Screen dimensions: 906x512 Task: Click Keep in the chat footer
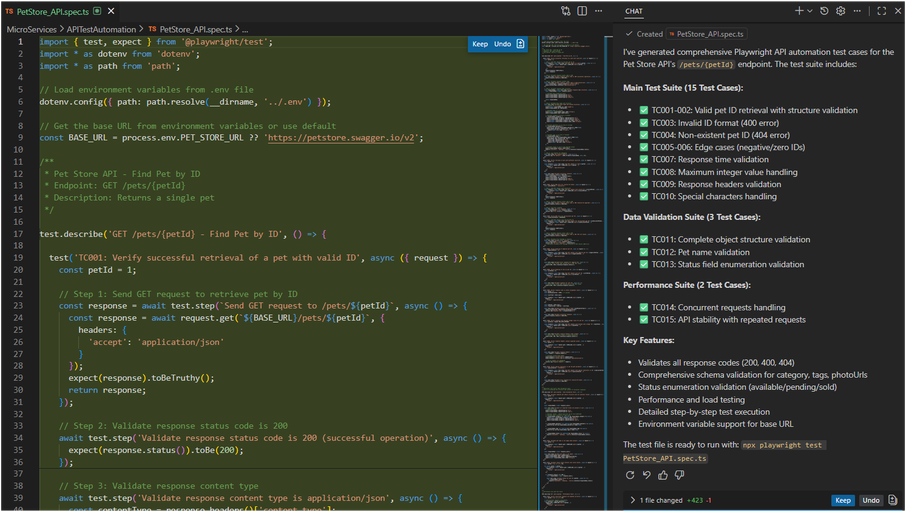(x=842, y=499)
